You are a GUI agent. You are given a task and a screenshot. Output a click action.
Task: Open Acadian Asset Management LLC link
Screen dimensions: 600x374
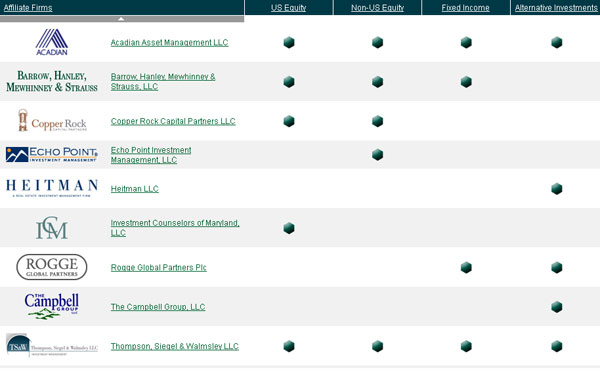[x=170, y=42]
